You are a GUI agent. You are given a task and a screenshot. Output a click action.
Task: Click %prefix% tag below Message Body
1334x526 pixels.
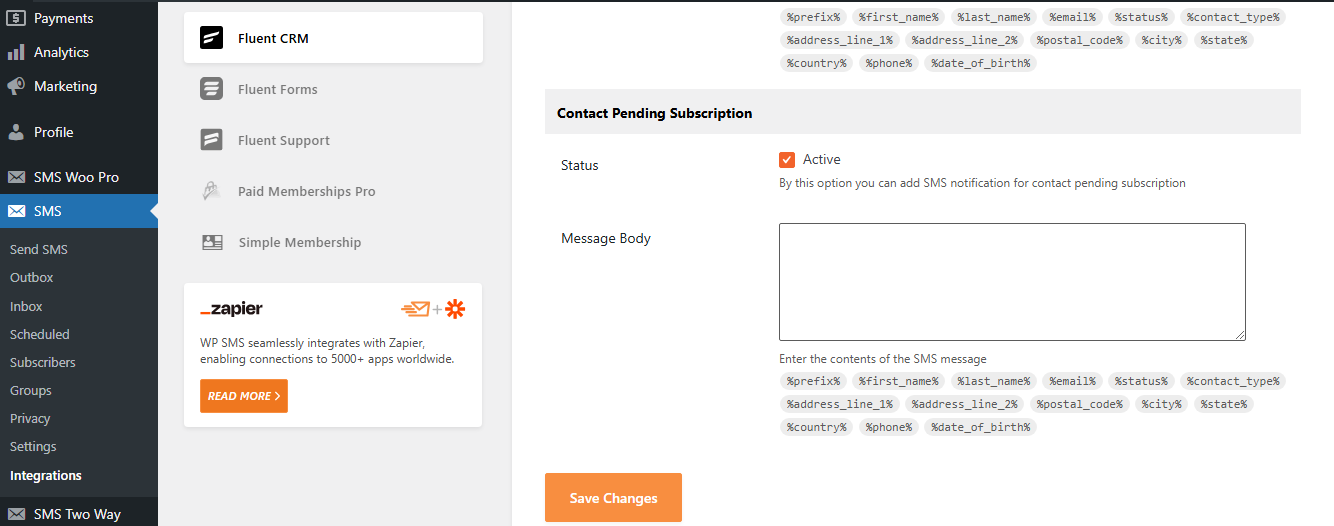point(813,381)
